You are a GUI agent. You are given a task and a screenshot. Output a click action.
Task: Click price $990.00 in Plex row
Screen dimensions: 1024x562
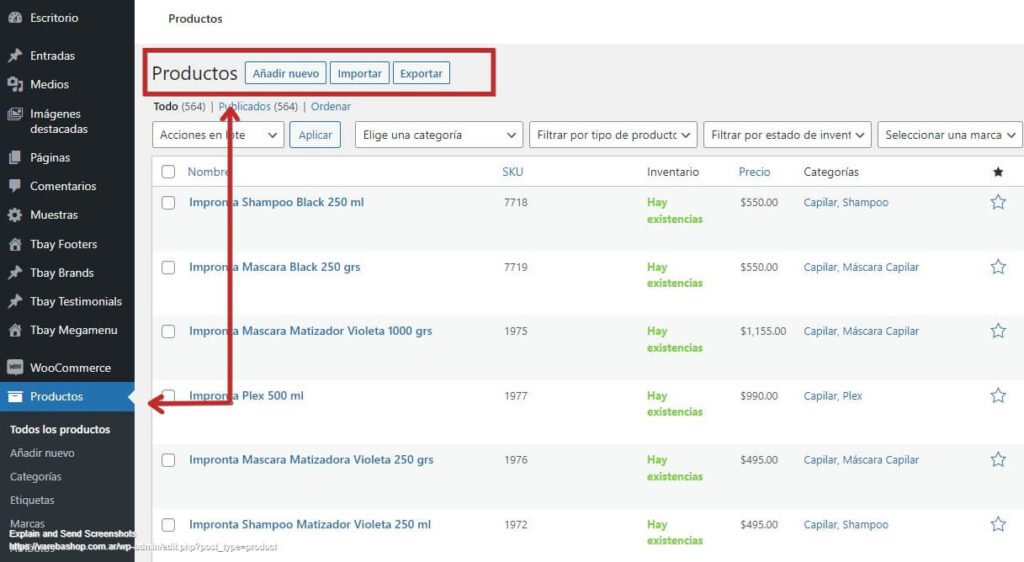[759, 396]
